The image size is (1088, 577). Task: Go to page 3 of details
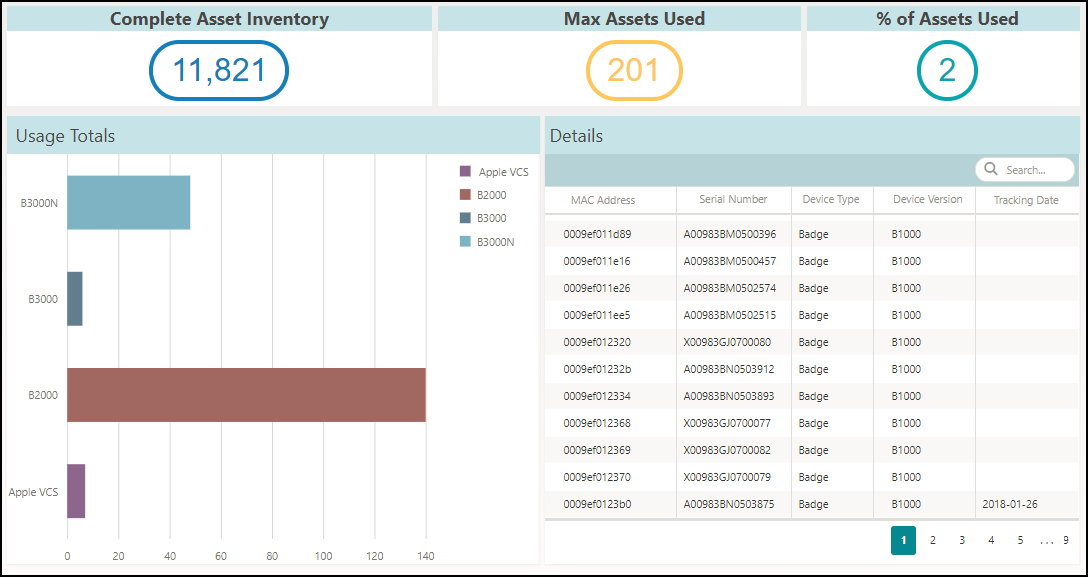961,541
